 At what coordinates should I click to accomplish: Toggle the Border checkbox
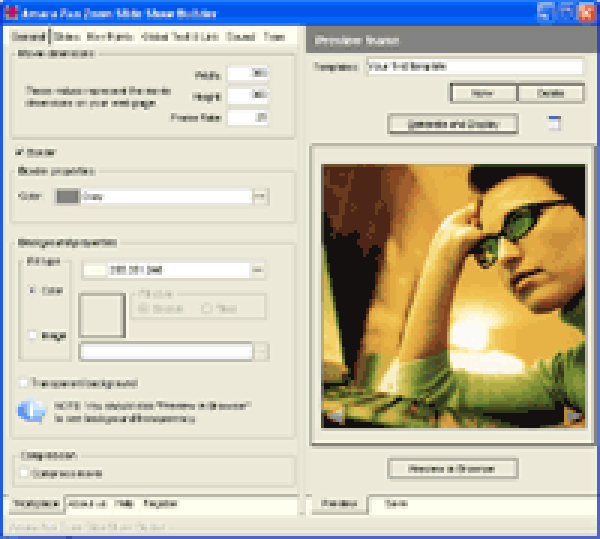coord(20,152)
